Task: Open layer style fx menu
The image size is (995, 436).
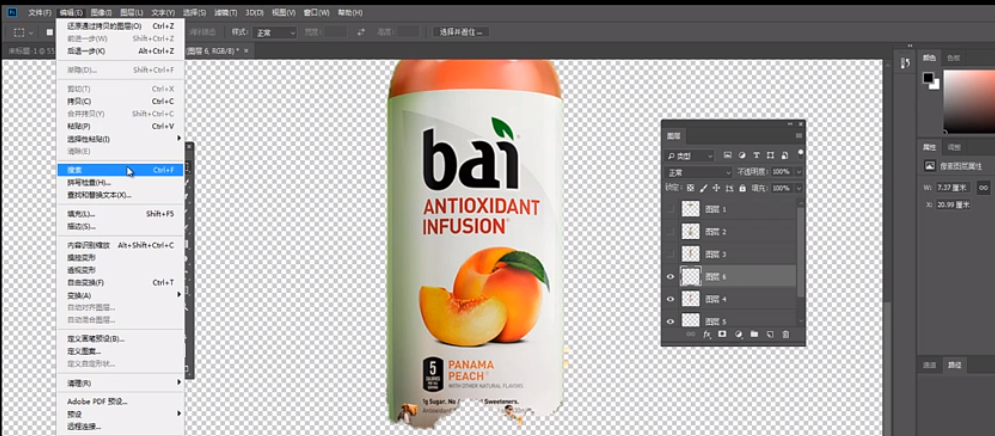Action: pyautogui.click(x=707, y=334)
